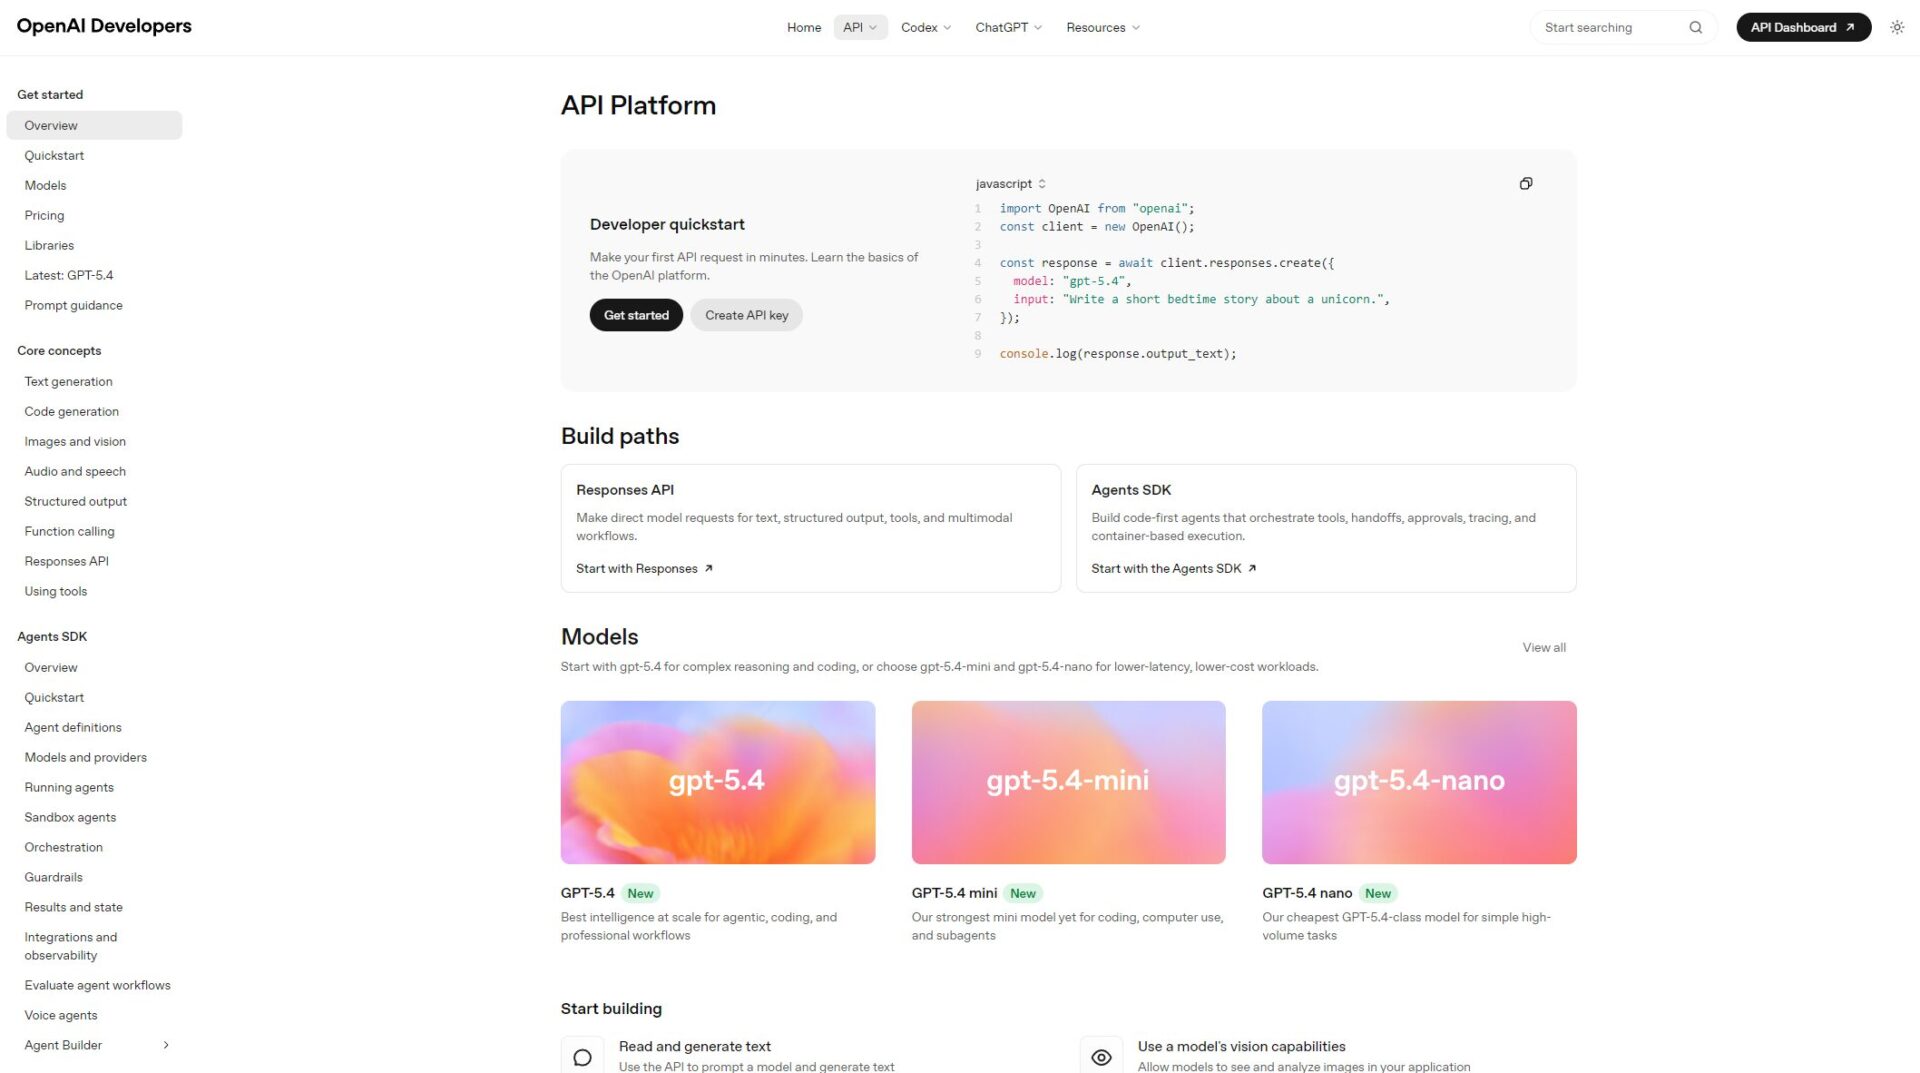The height and width of the screenshot is (1073, 1920).
Task: Open the Resources dropdown
Action: click(1102, 27)
